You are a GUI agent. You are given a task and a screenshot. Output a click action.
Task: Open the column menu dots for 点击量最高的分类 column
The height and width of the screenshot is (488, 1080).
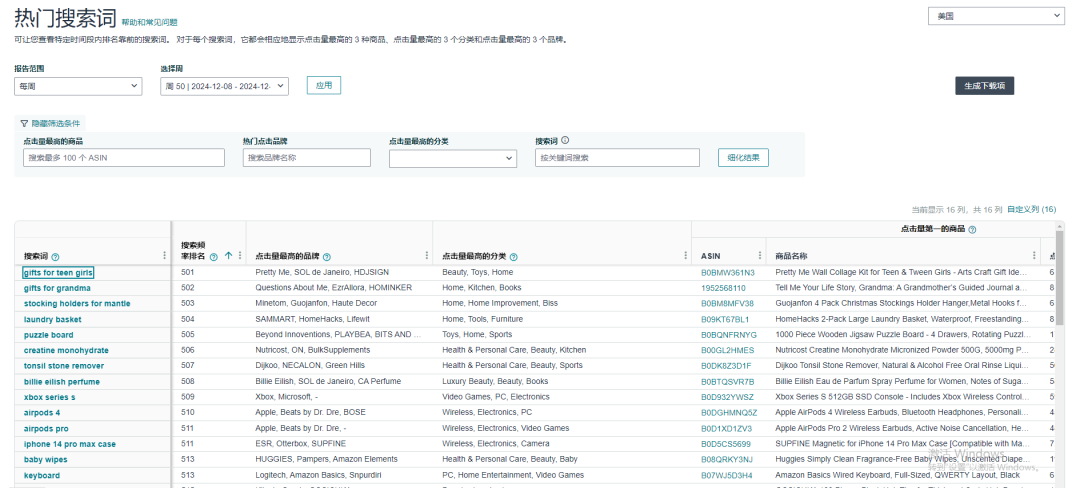click(x=686, y=255)
